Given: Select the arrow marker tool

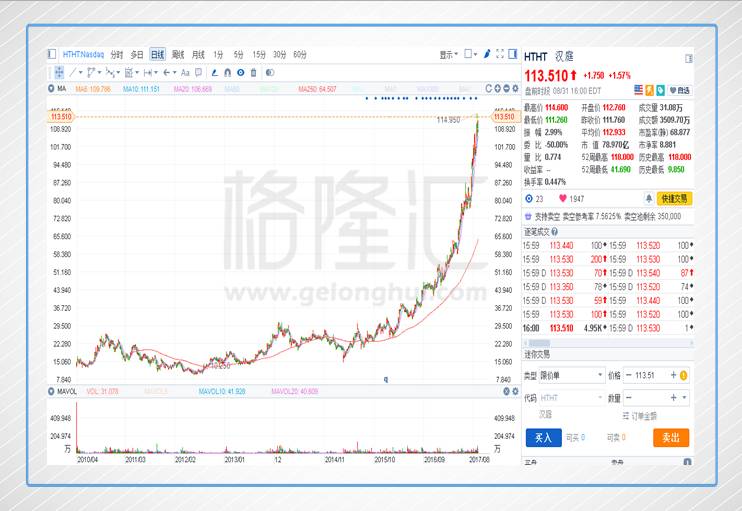Looking at the screenshot, I should 167,72.
